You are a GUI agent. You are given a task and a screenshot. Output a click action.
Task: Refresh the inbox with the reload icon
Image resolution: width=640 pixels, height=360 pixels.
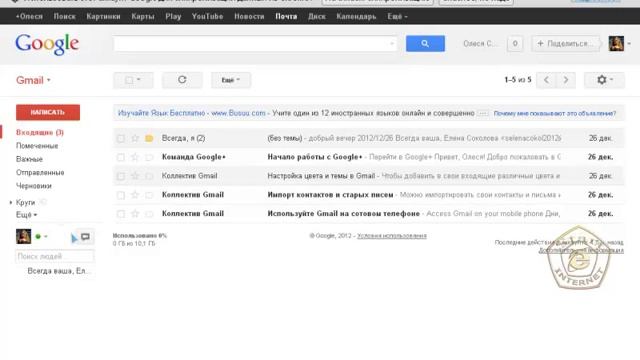click(x=182, y=80)
